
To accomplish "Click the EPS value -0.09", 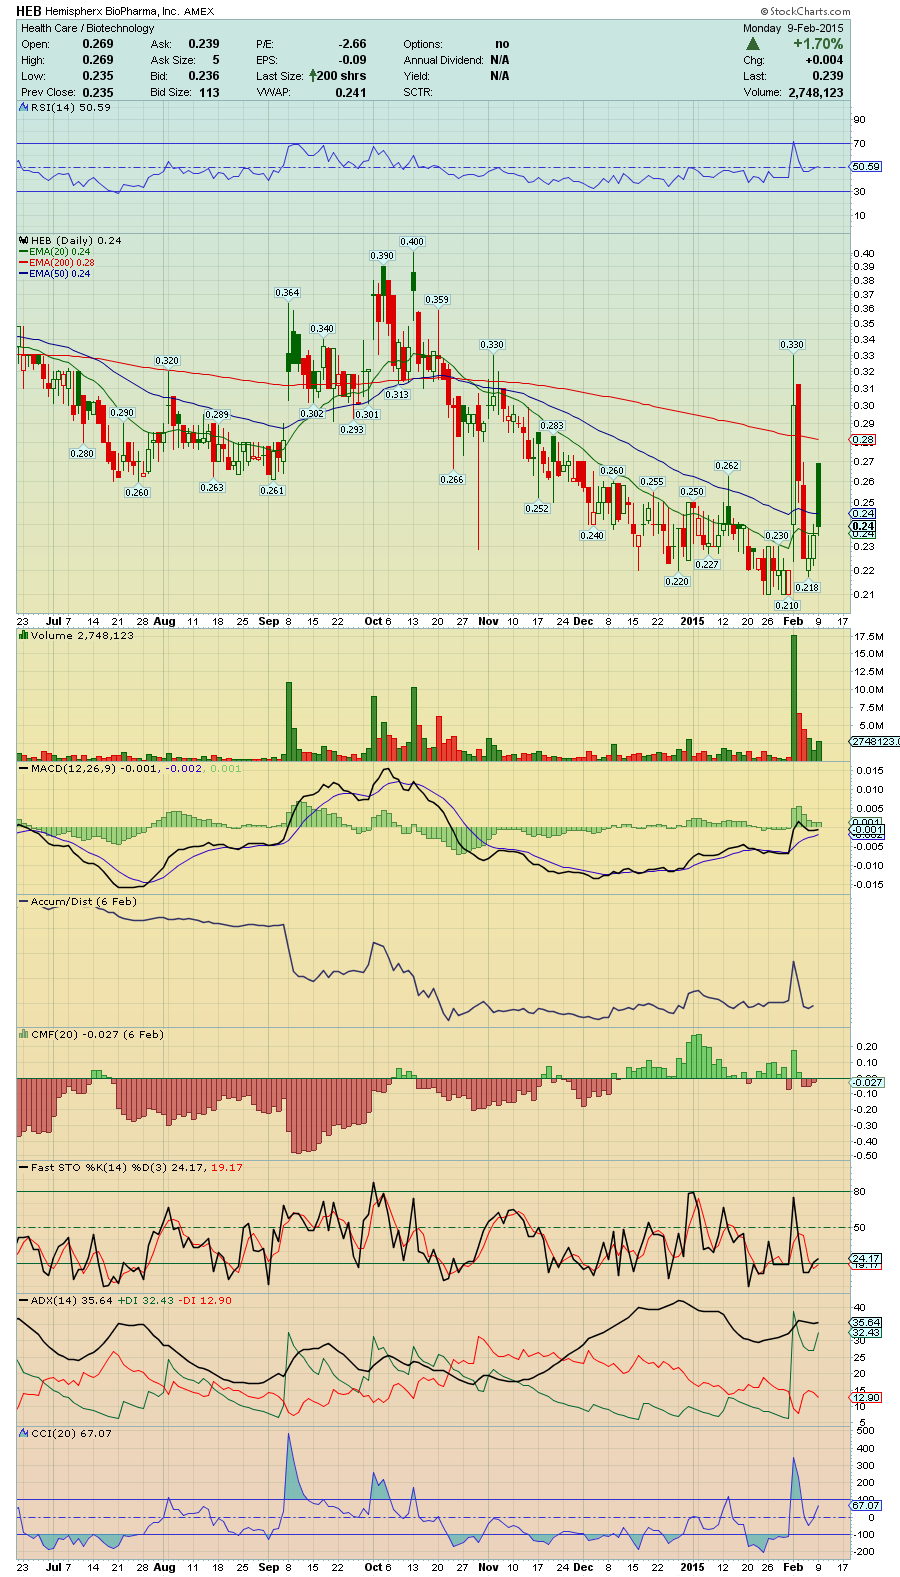I will coord(352,60).
